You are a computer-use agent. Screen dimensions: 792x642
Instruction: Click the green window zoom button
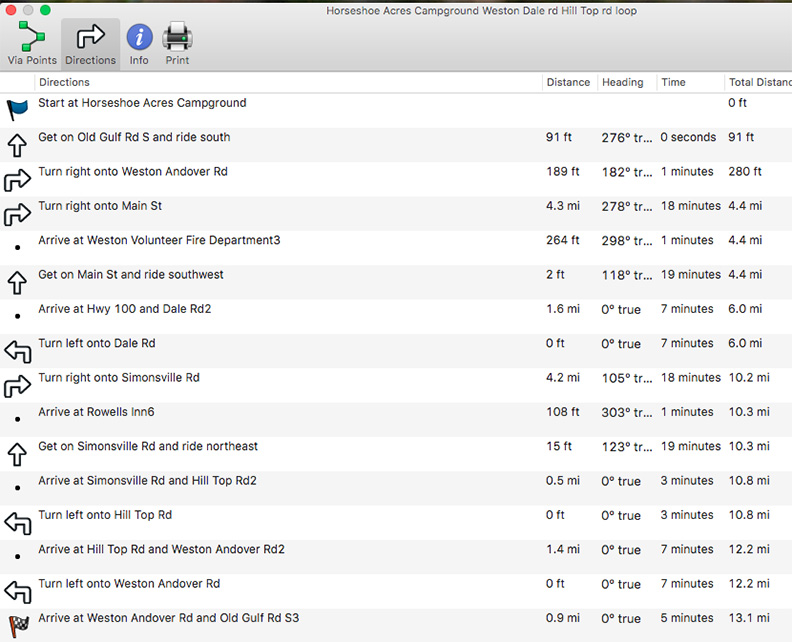[x=46, y=10]
